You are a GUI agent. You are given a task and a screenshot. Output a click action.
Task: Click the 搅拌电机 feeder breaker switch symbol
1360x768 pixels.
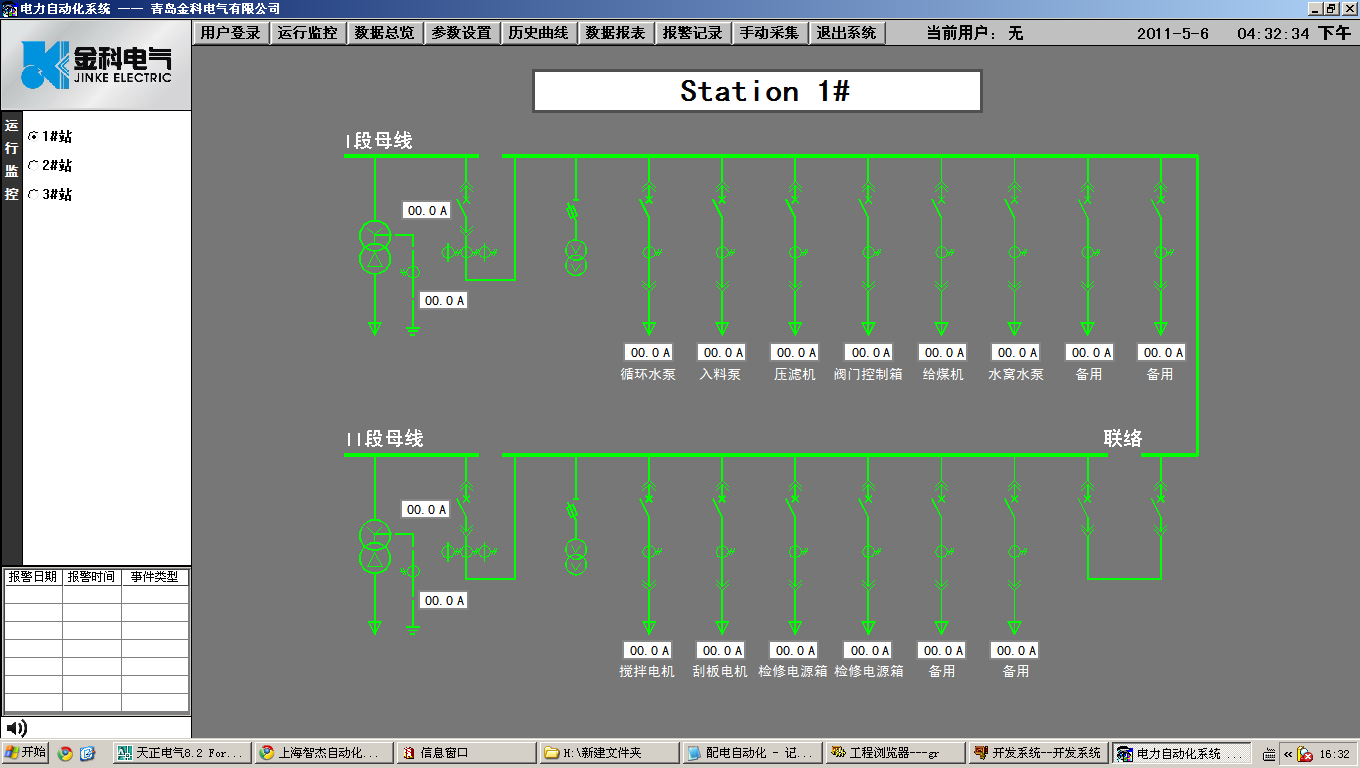647,507
